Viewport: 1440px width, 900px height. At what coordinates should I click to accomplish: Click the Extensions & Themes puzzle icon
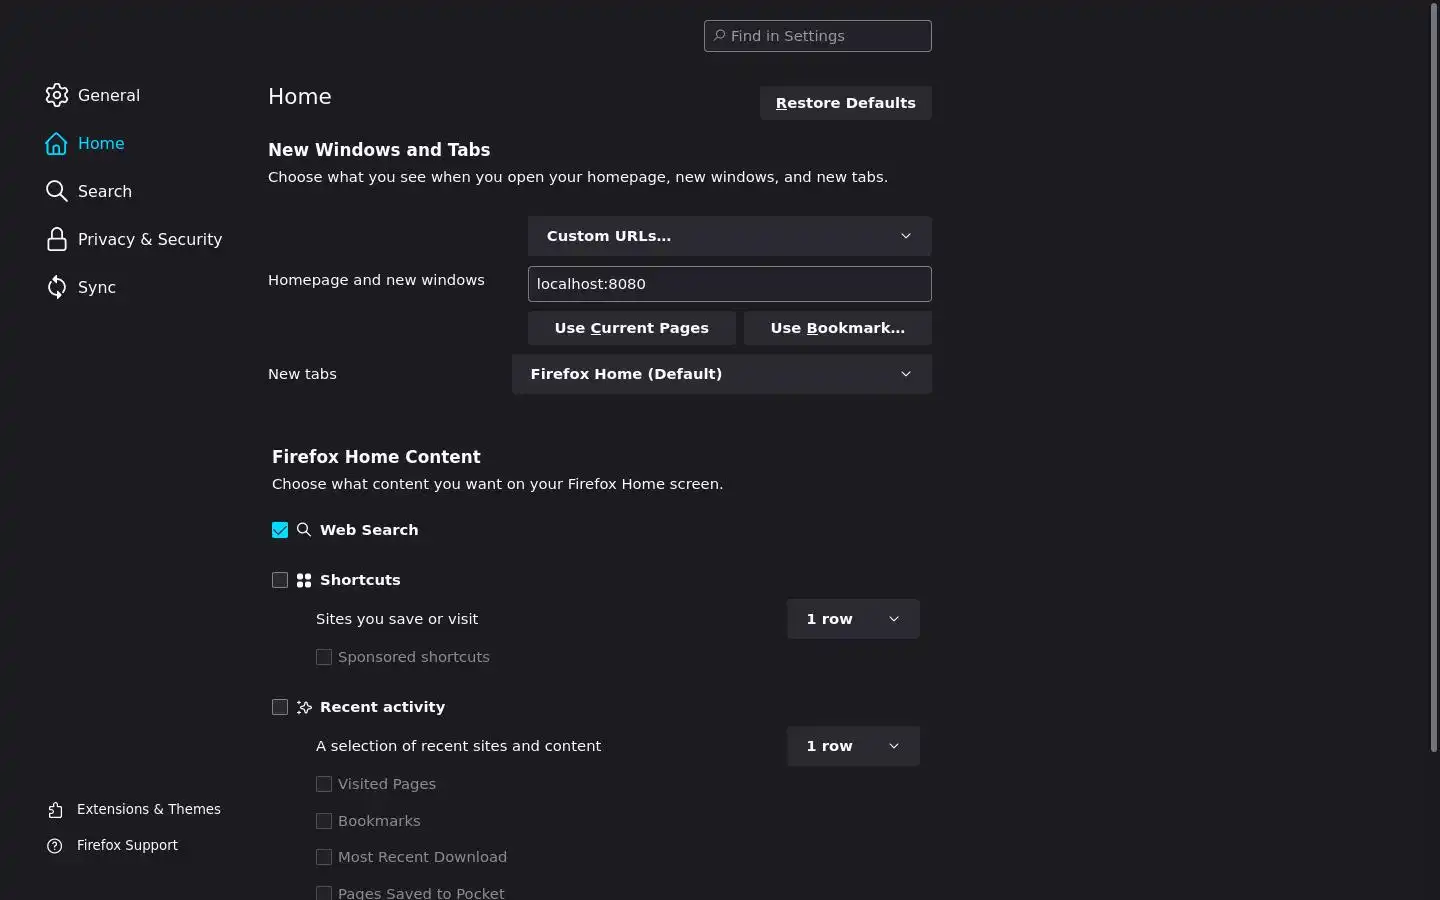[56, 810]
